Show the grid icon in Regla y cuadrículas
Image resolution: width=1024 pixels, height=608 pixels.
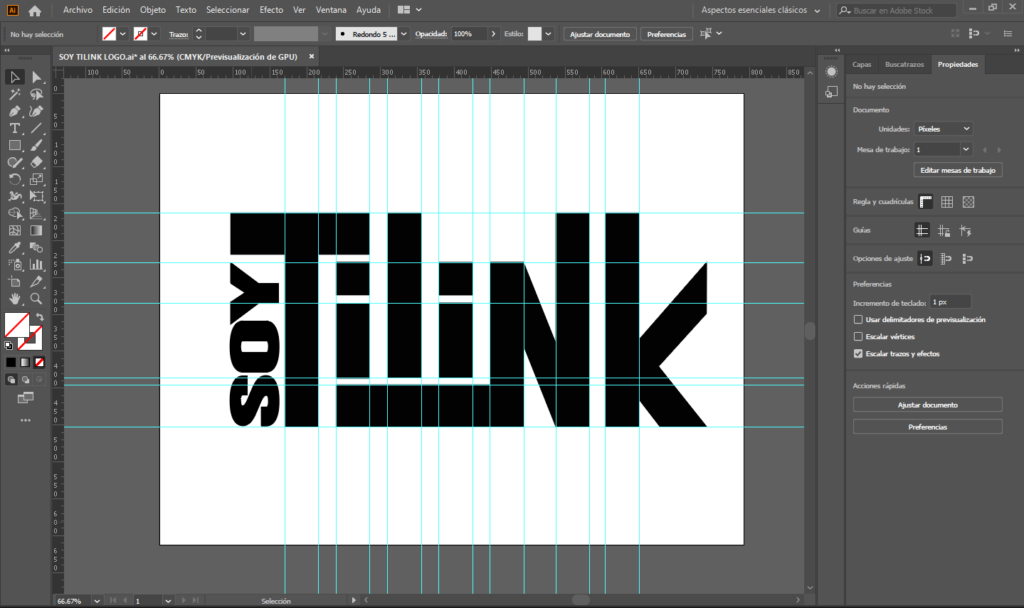pos(946,202)
